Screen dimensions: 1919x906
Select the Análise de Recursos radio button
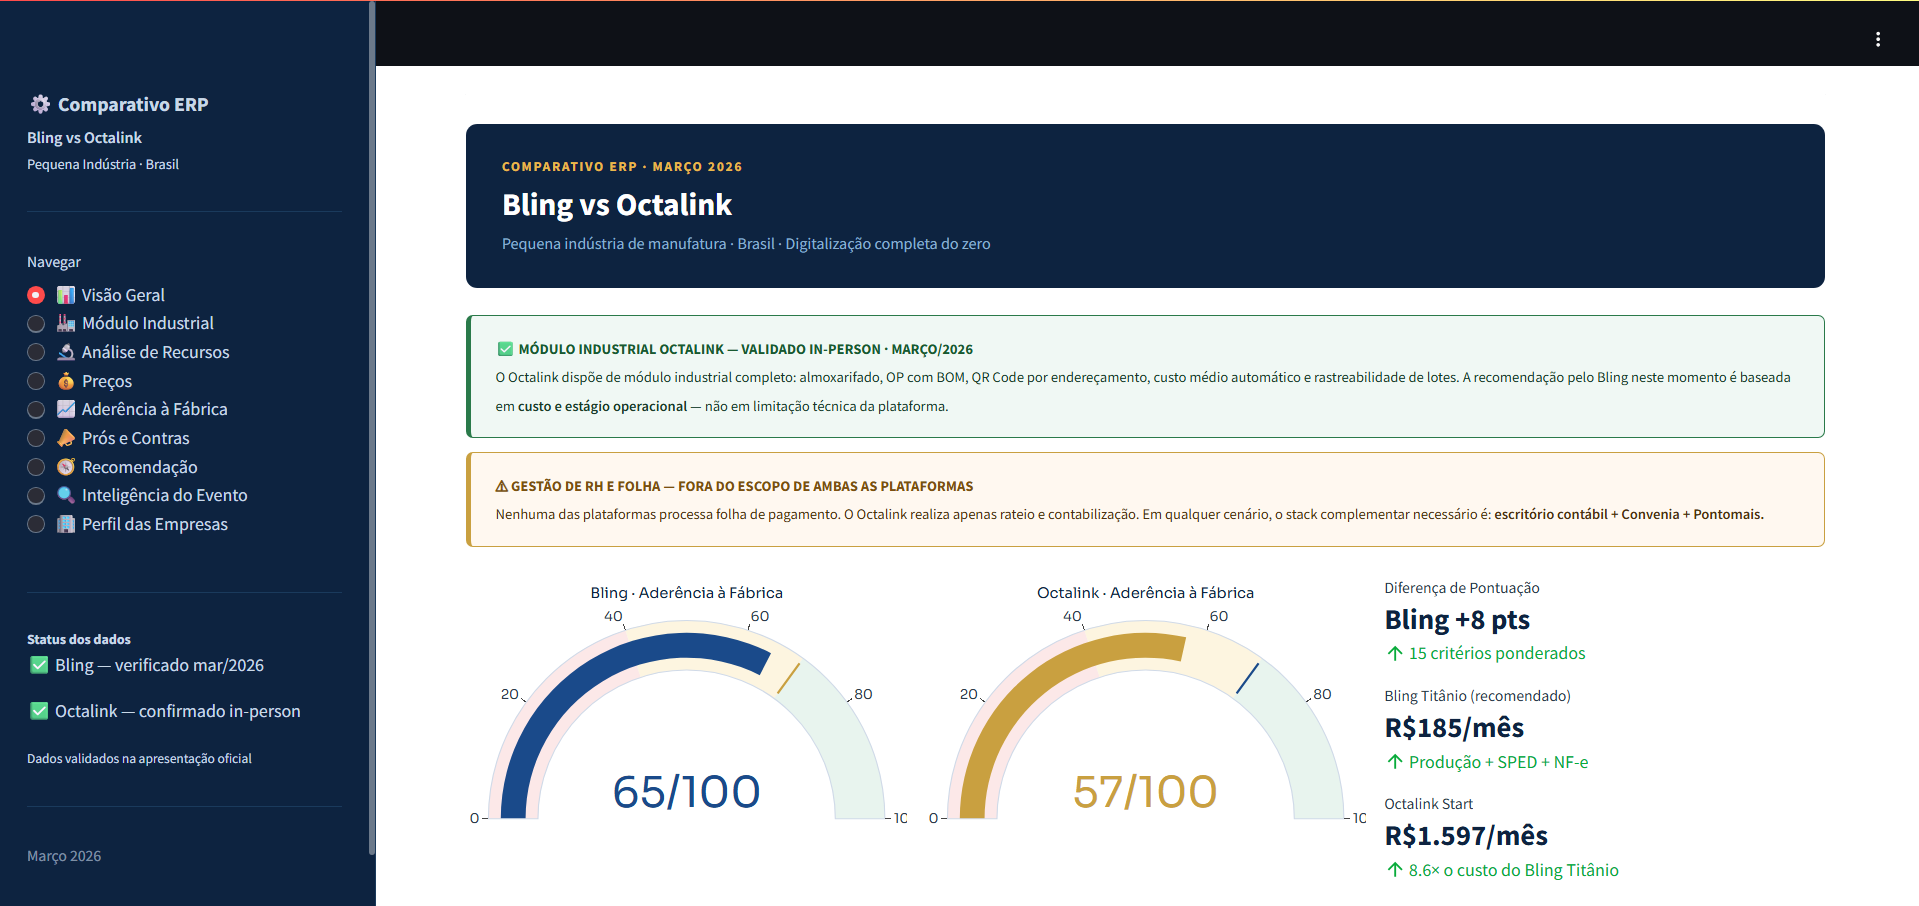(36, 352)
